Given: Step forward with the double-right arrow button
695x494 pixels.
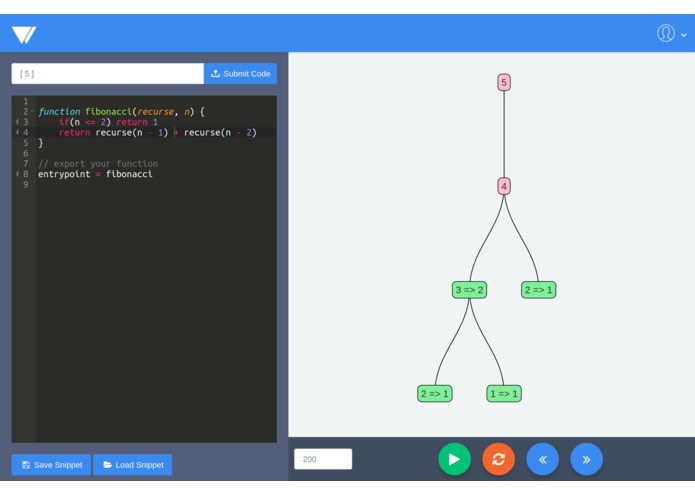Looking at the screenshot, I should [x=586, y=459].
